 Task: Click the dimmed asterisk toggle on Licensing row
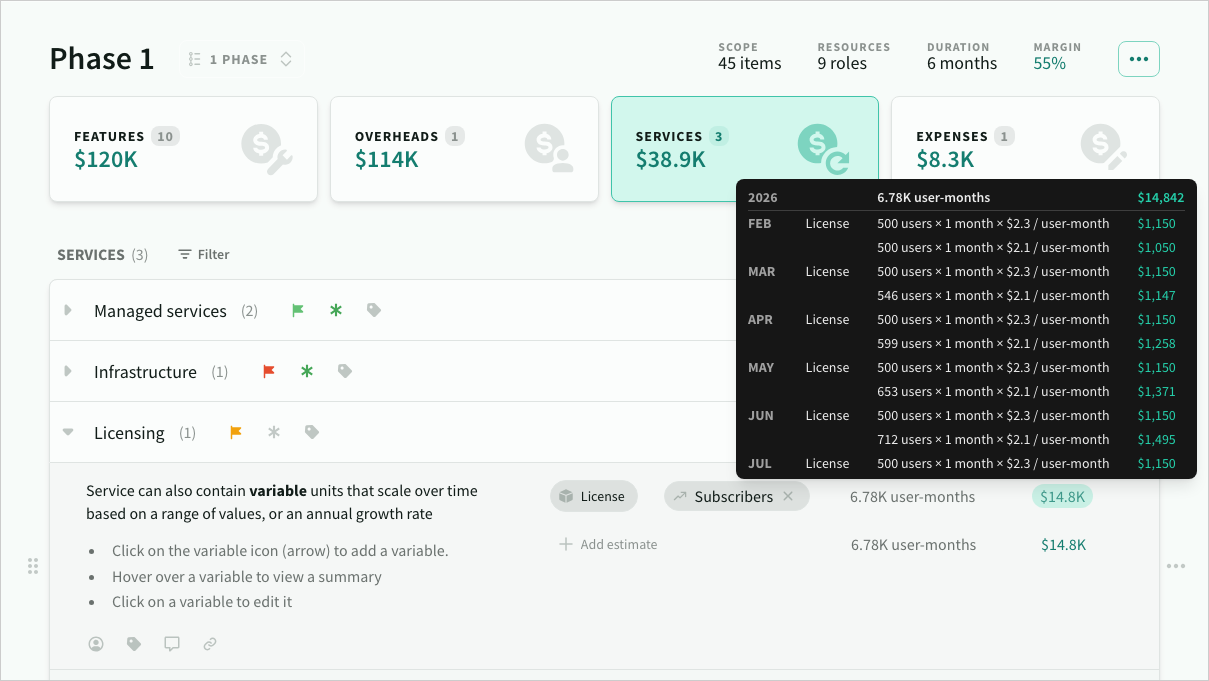[x=273, y=432]
